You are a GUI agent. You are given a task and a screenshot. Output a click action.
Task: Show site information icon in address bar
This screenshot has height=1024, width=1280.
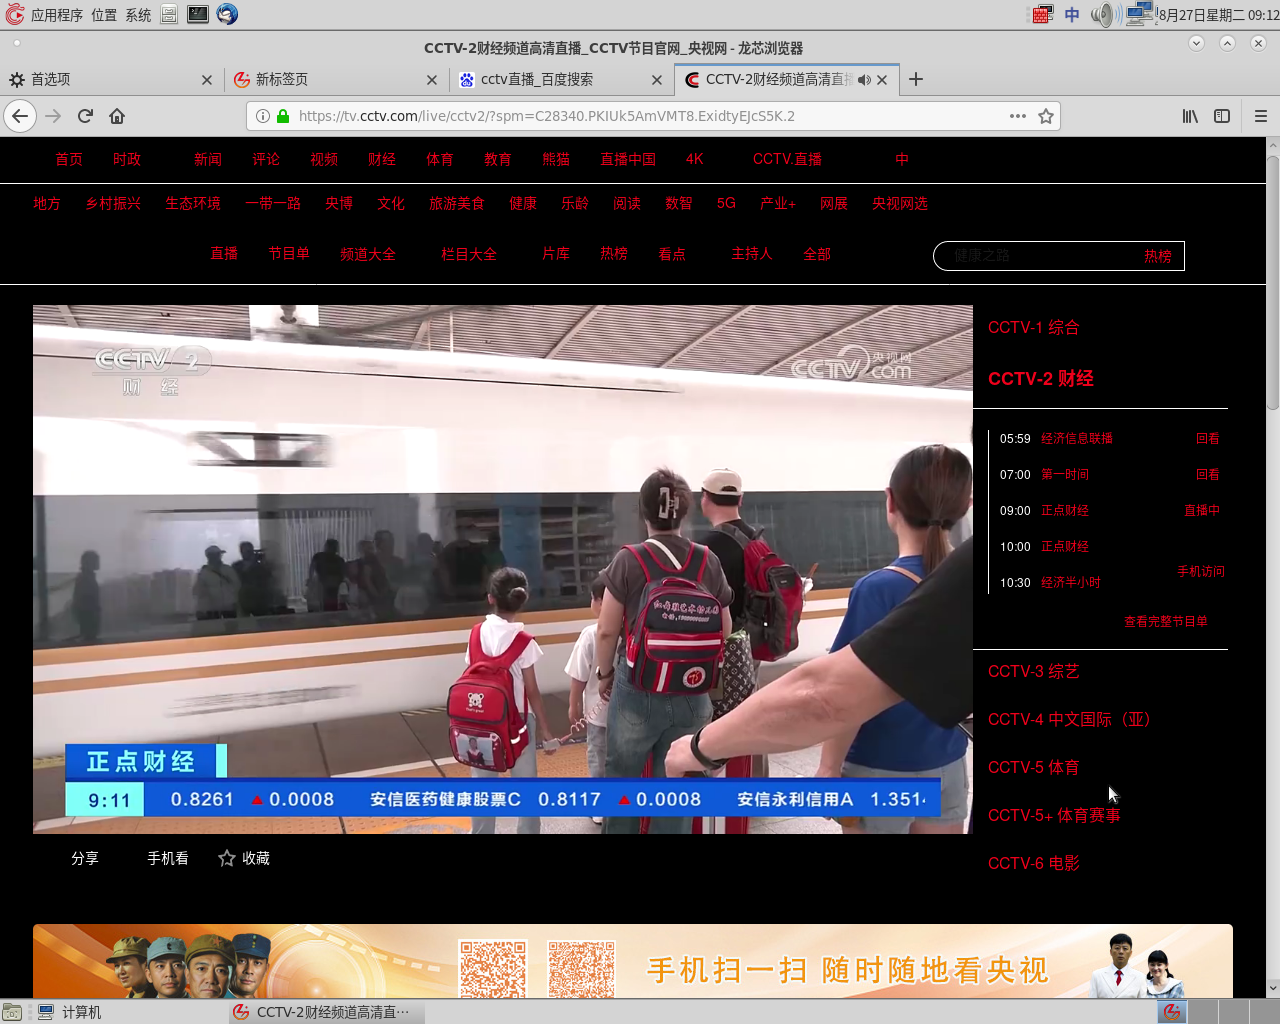click(x=262, y=116)
